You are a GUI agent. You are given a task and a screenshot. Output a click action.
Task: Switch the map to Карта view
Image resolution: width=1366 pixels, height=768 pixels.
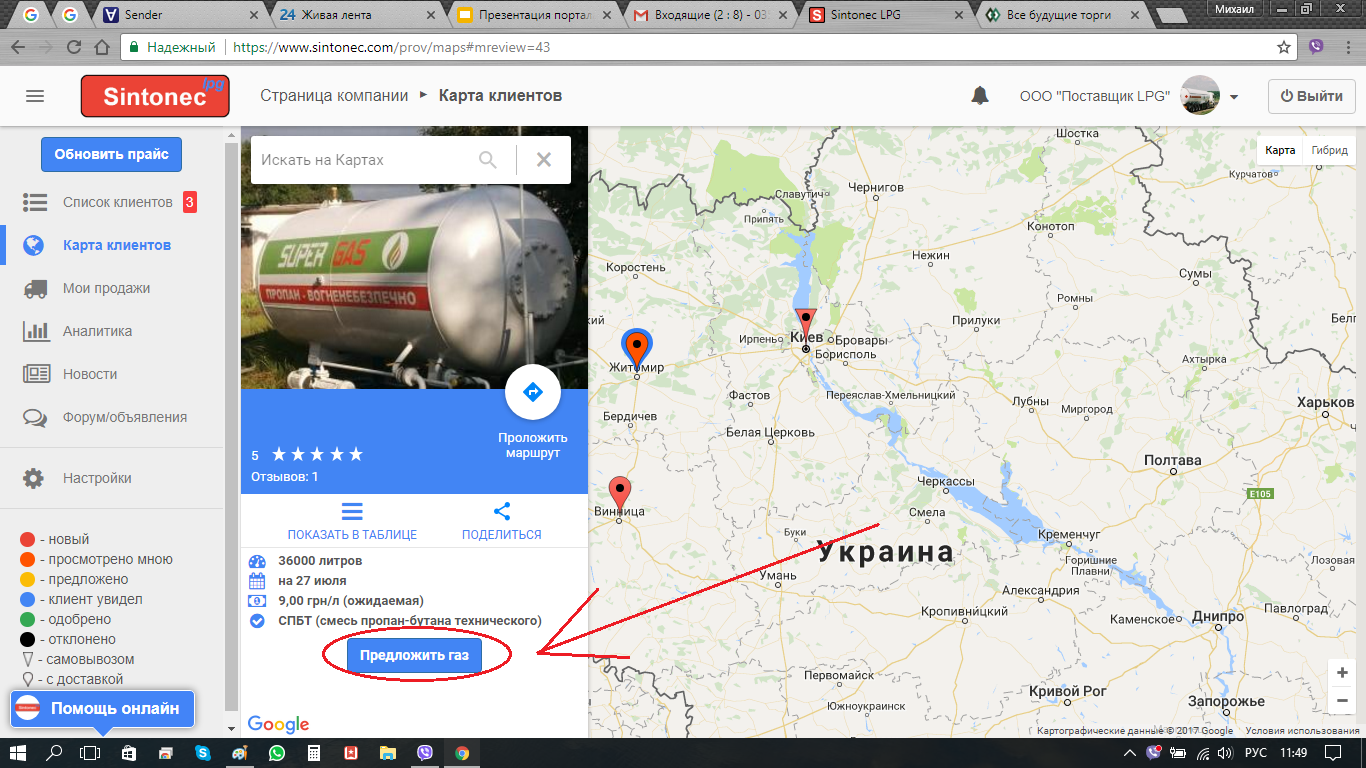coord(1280,150)
